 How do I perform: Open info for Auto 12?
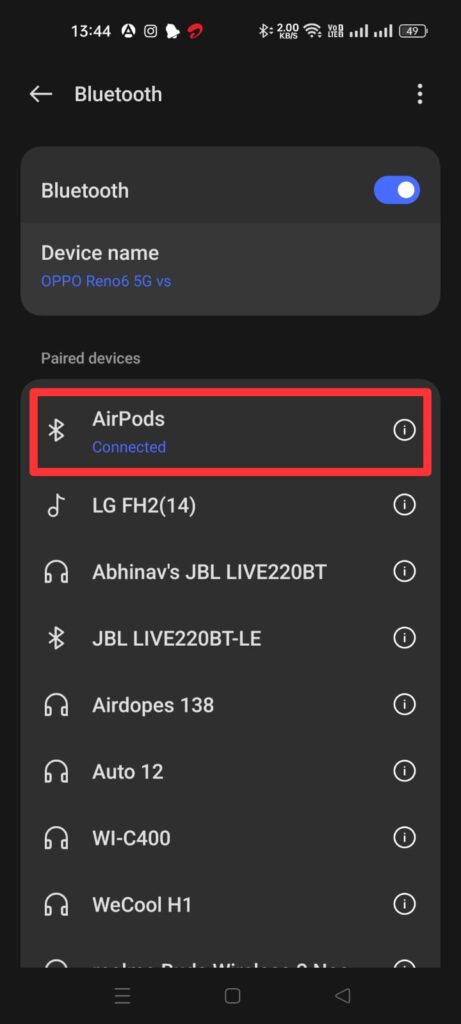pos(404,771)
